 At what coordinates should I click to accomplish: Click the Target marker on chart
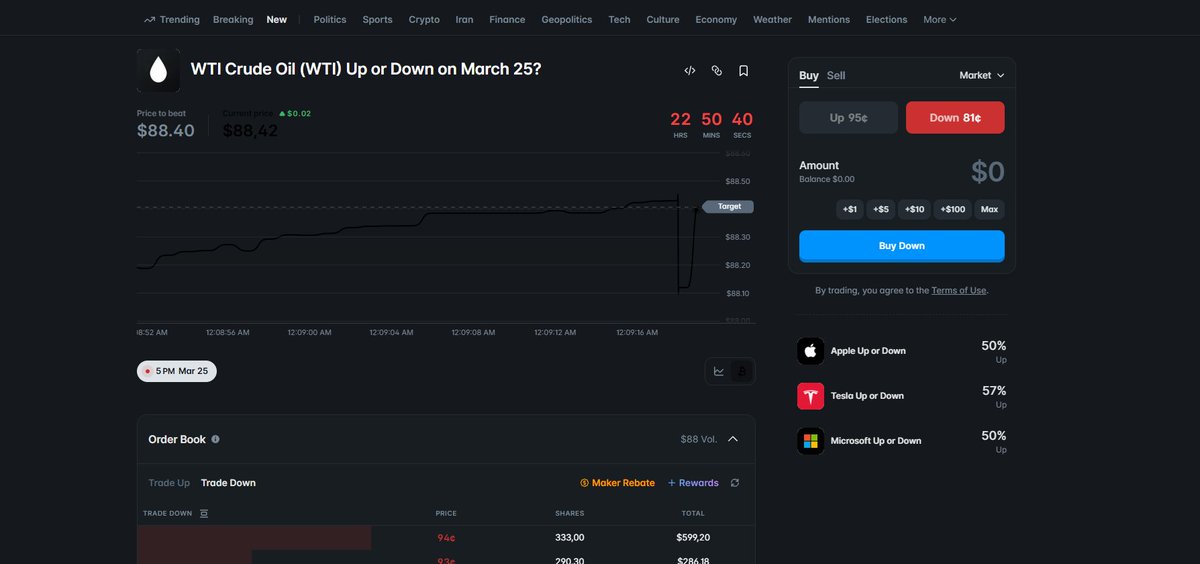(727, 206)
